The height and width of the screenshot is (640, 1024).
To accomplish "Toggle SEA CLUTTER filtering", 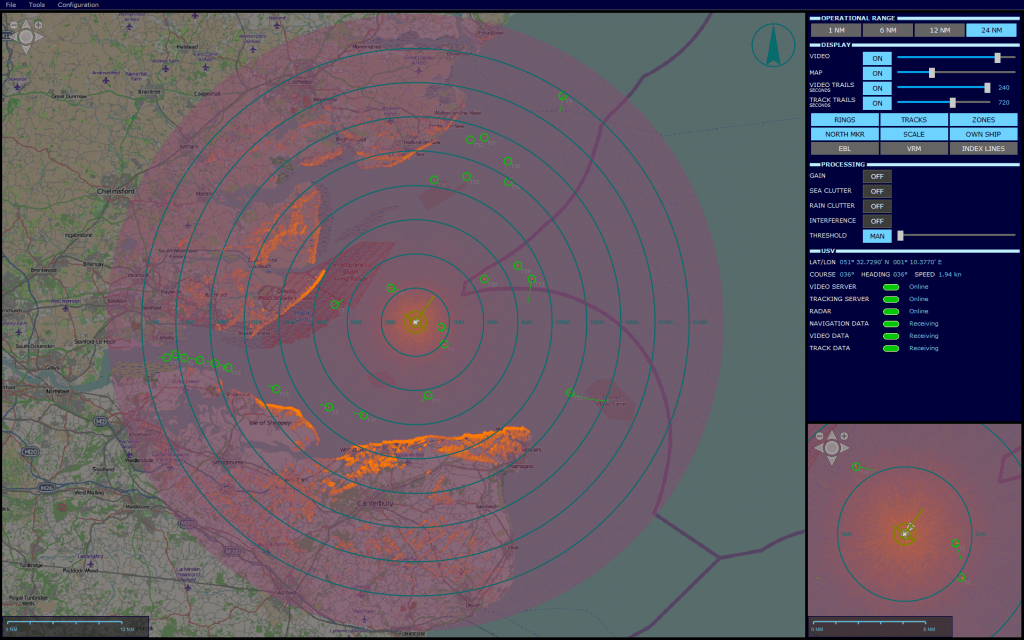I will pos(876,191).
